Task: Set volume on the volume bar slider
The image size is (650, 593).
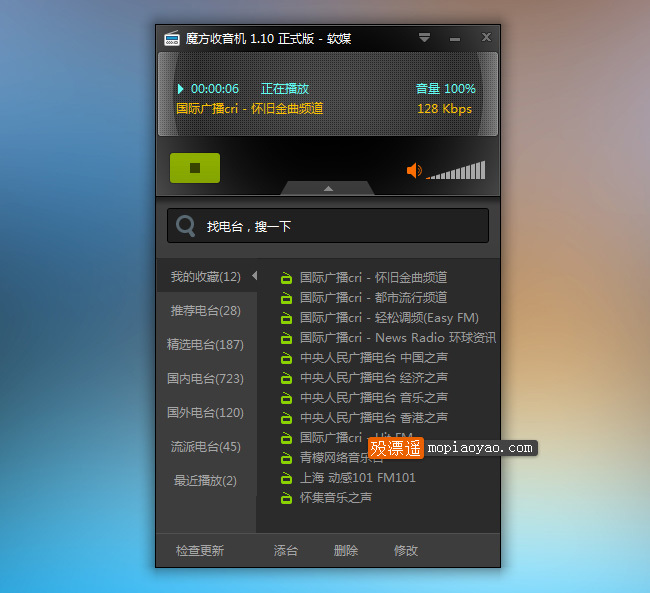Action: point(456,170)
